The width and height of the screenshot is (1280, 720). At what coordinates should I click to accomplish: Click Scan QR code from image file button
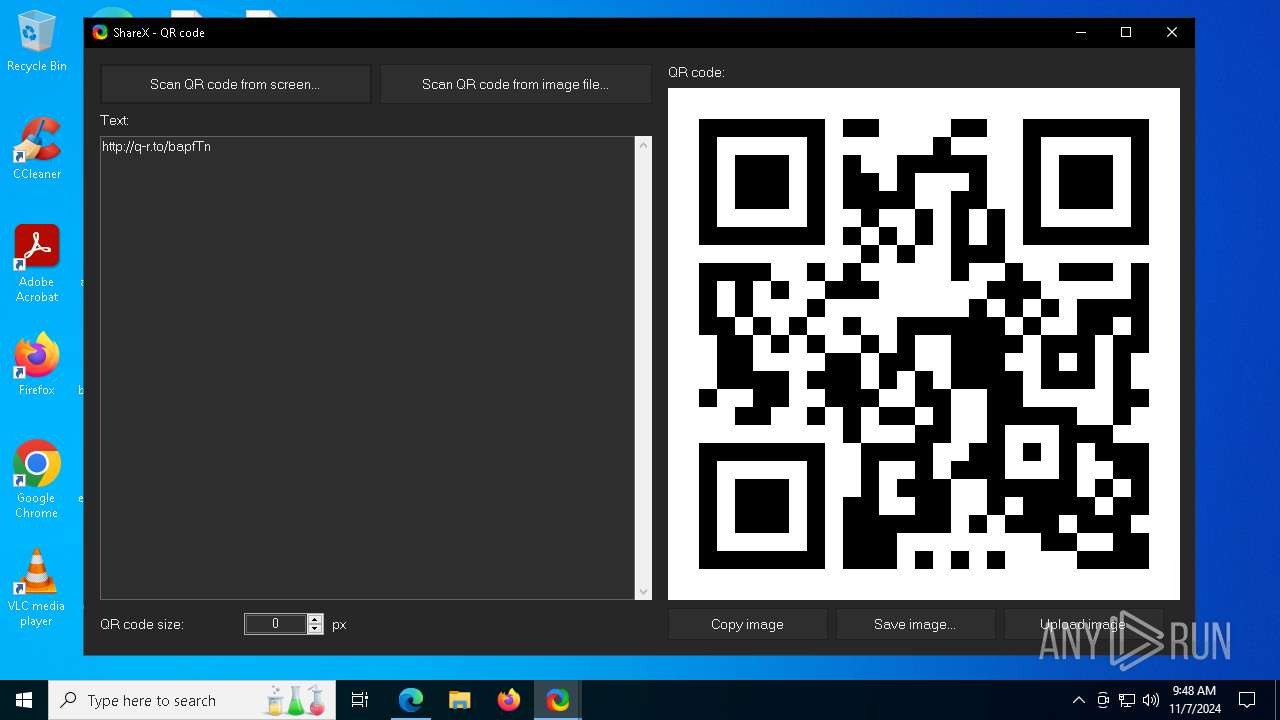(x=515, y=84)
